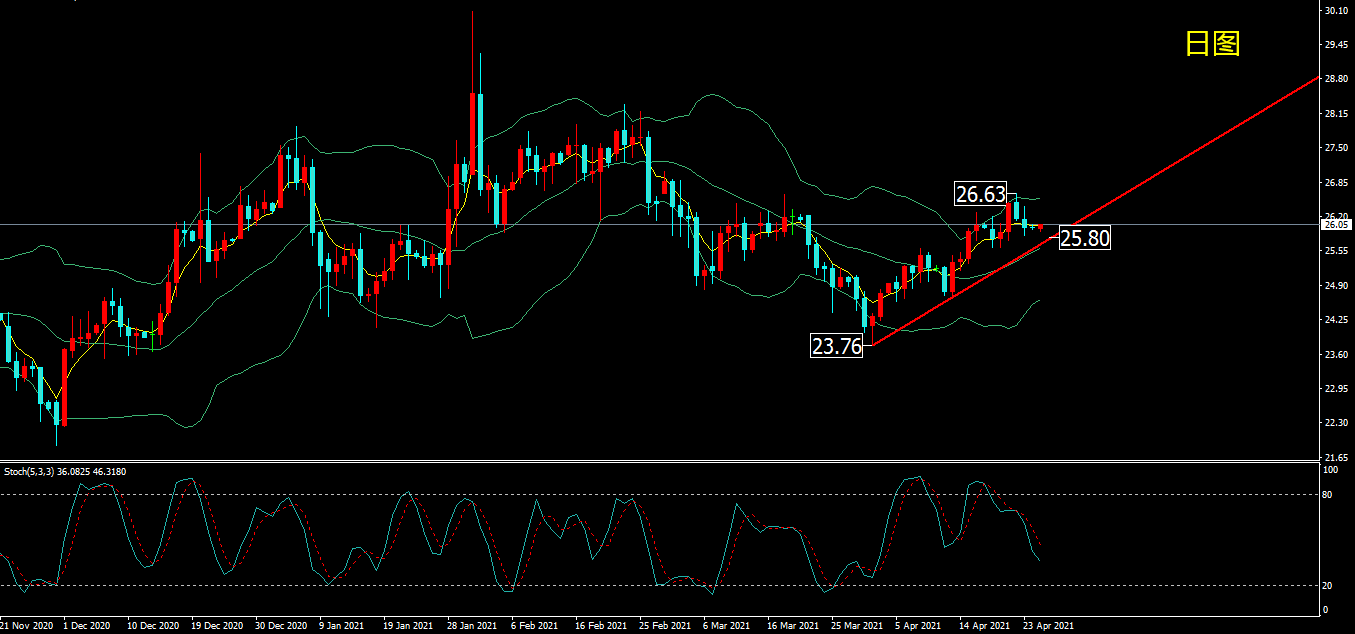1355x634 pixels.
Task: Click the 1 Dec 2020 date label
Action: click(x=86, y=626)
